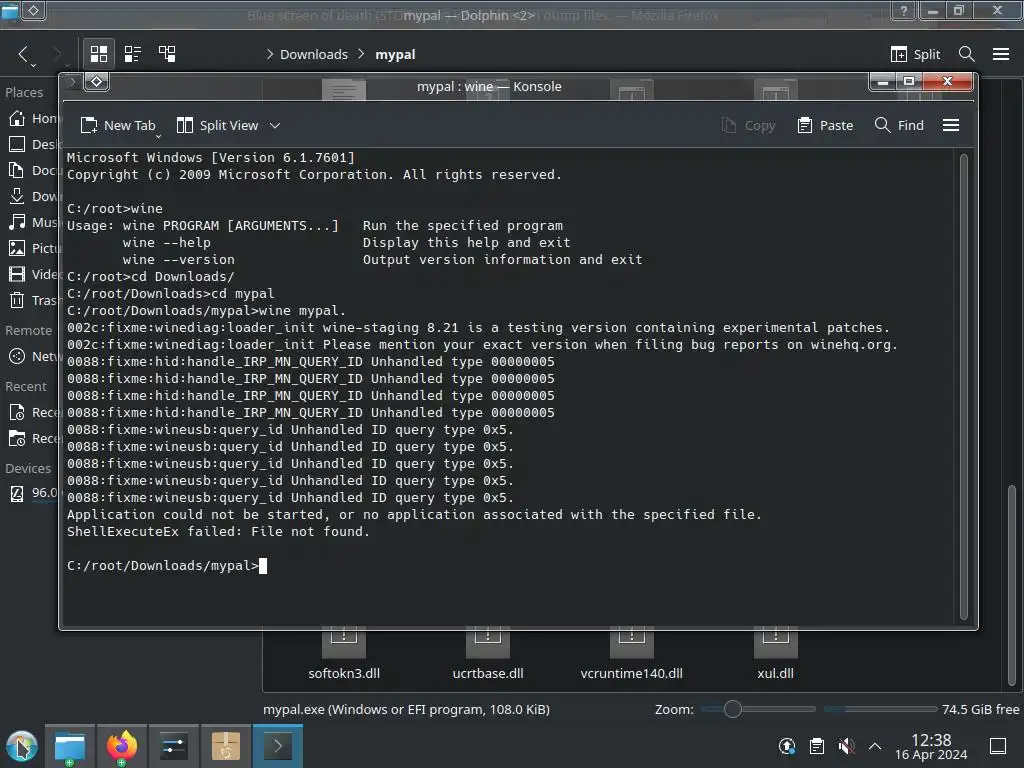Expand hidden system tray icons

click(875, 746)
